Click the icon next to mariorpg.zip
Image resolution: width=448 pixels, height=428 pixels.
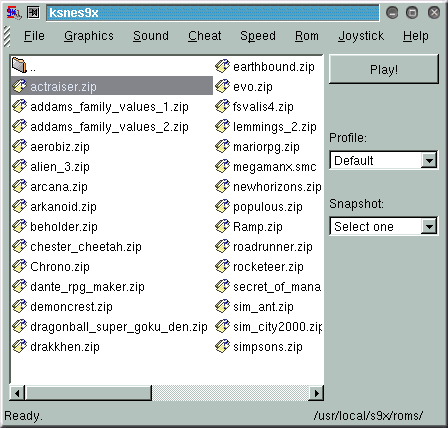point(222,147)
